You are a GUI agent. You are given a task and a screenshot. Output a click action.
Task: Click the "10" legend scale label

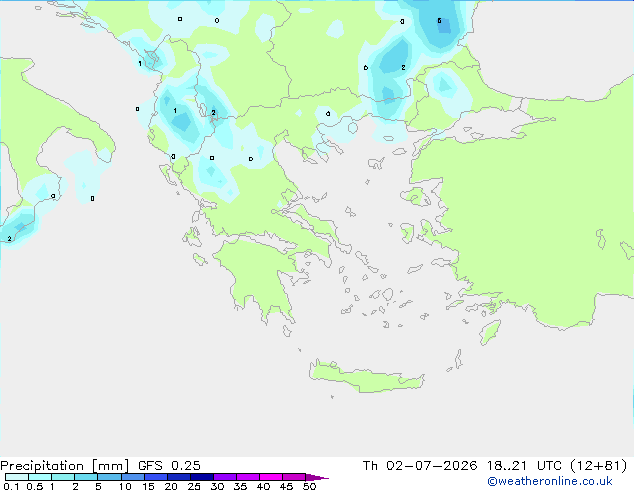point(125,486)
